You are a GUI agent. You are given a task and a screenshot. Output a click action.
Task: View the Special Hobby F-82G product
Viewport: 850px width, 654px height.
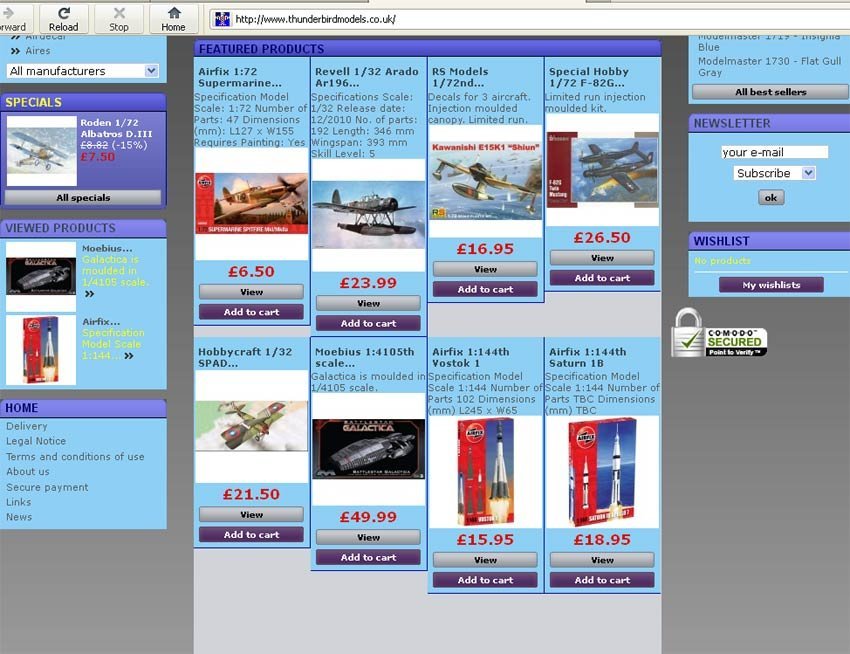(x=603, y=258)
